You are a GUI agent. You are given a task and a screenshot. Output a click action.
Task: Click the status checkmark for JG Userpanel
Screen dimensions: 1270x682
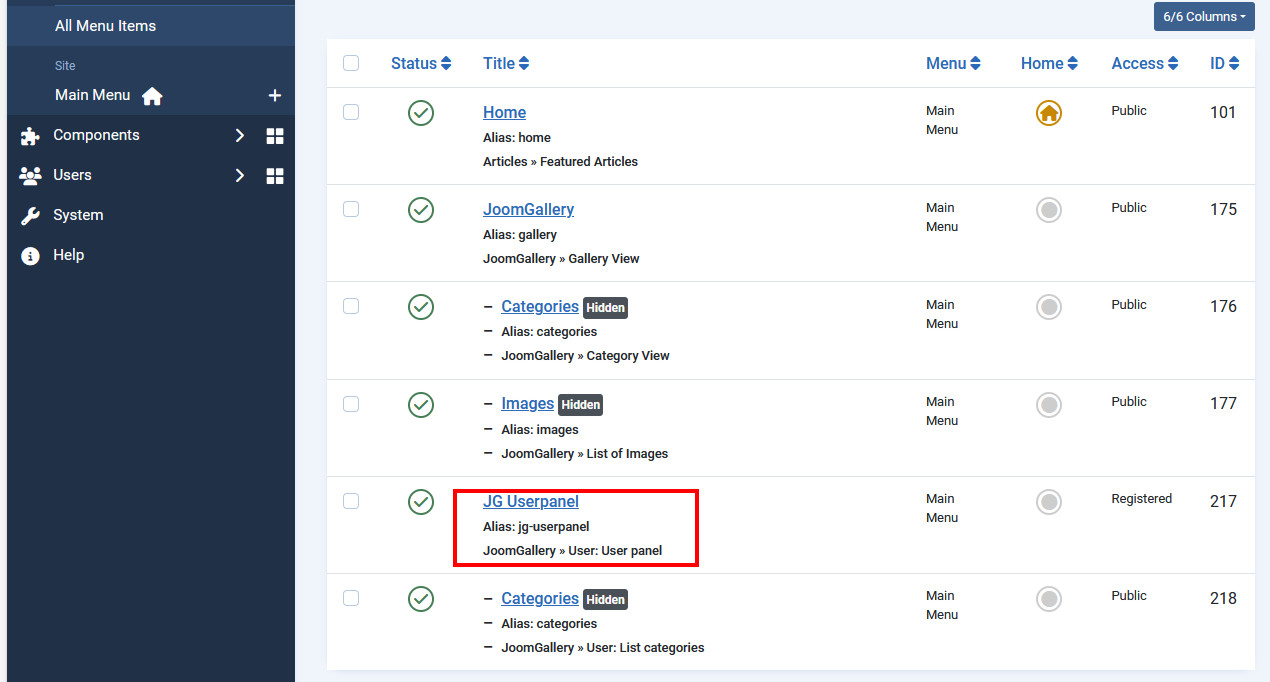tap(421, 501)
